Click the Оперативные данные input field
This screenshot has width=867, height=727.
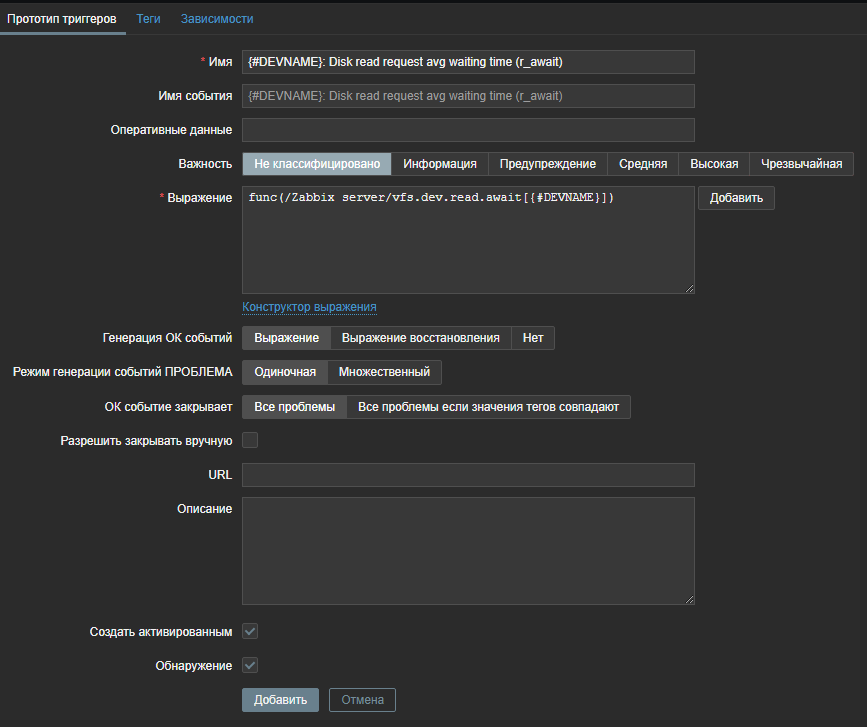coord(468,130)
